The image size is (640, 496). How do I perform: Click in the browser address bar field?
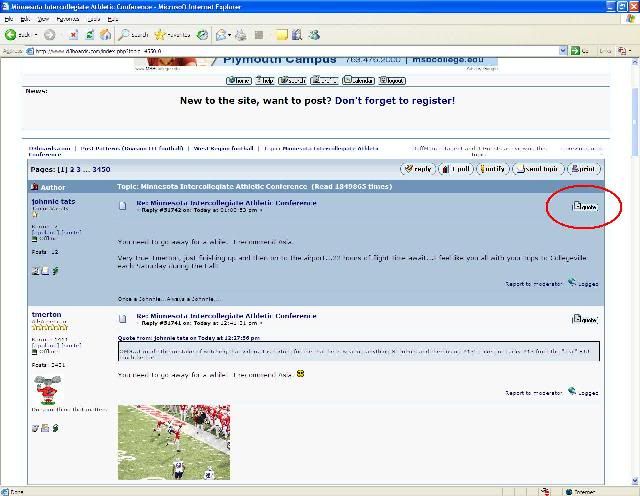[x=294, y=51]
